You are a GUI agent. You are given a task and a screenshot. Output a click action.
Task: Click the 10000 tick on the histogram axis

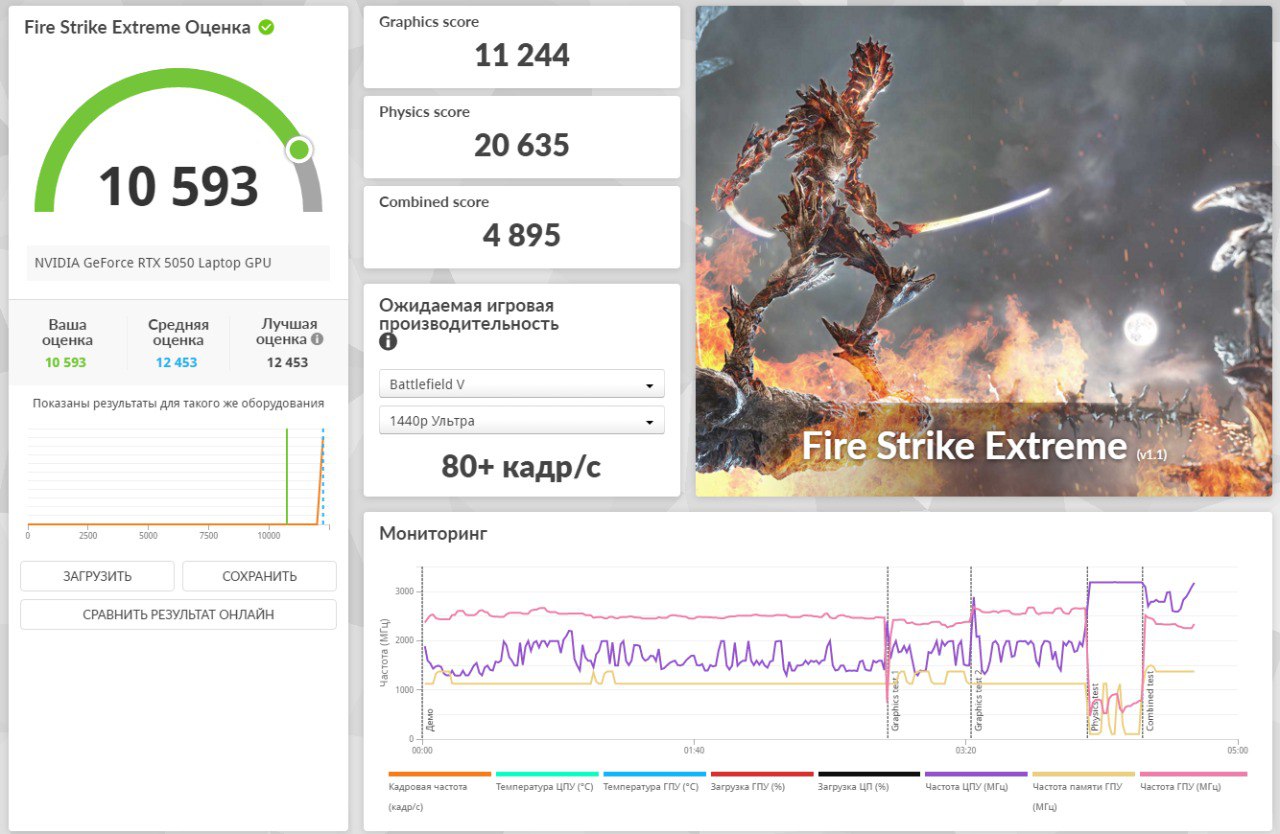click(x=269, y=536)
